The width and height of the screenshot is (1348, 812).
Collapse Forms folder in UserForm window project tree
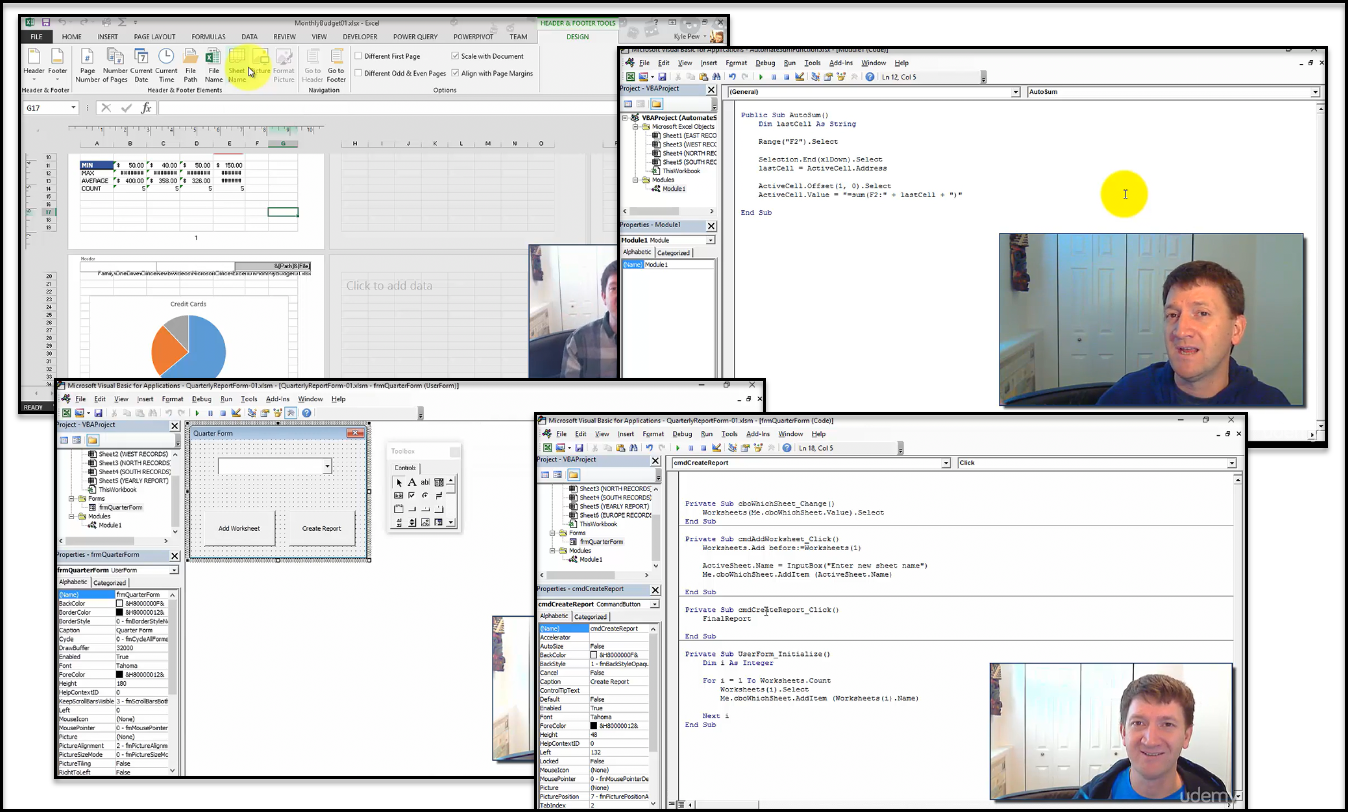(x=71, y=498)
